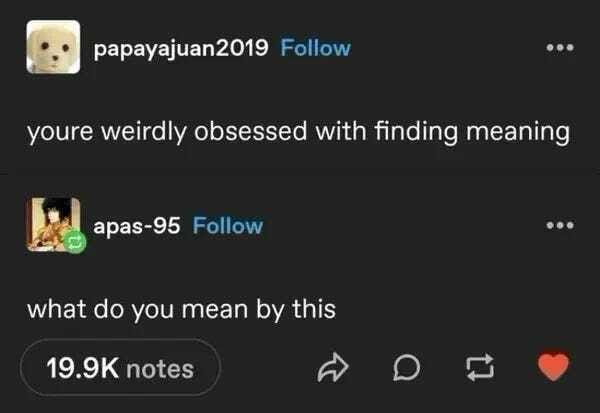Open the papayajuan2019 post options menu
This screenshot has width=600, height=413.
pos(560,48)
